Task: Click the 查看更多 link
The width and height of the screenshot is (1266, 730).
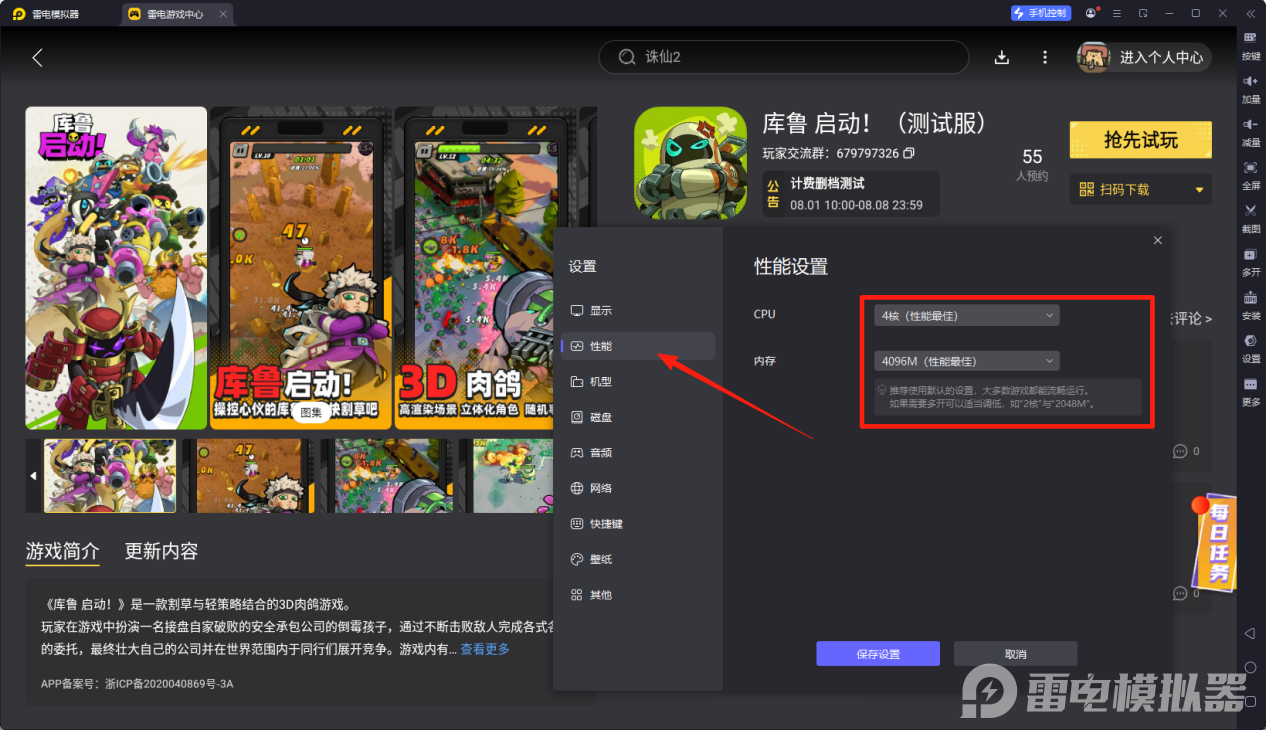Action: pyautogui.click(x=485, y=649)
